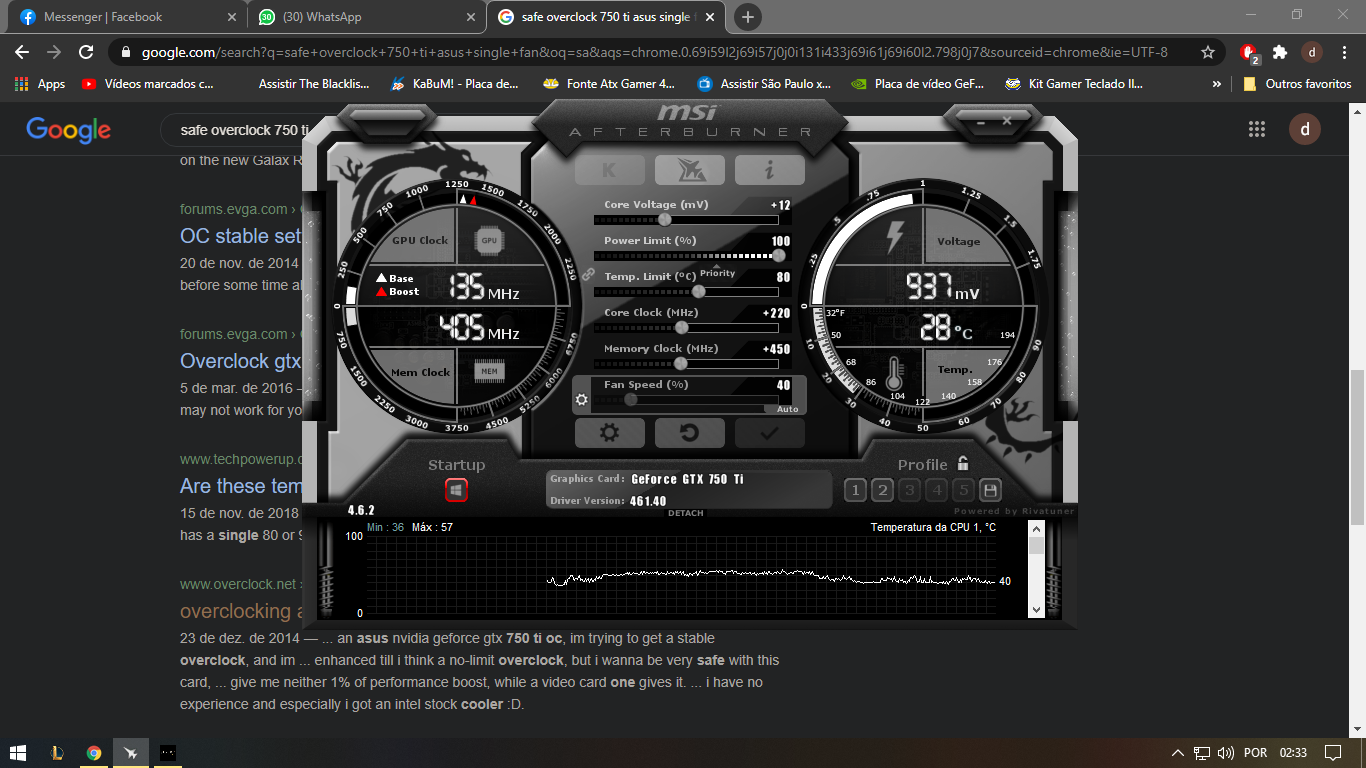Viewport: 1366px width, 768px height.
Task: Click Temp. Limit Priority marker
Action: click(x=717, y=273)
